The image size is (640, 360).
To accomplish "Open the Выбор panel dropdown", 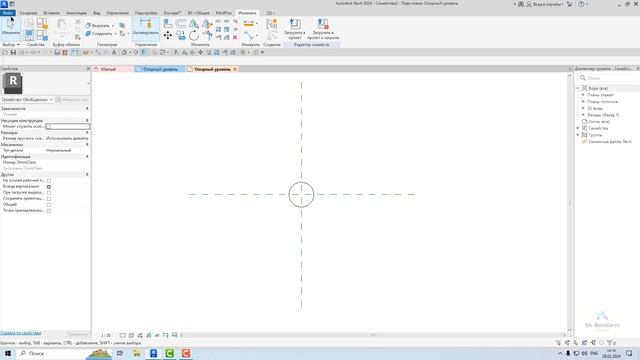I will (x=11, y=44).
